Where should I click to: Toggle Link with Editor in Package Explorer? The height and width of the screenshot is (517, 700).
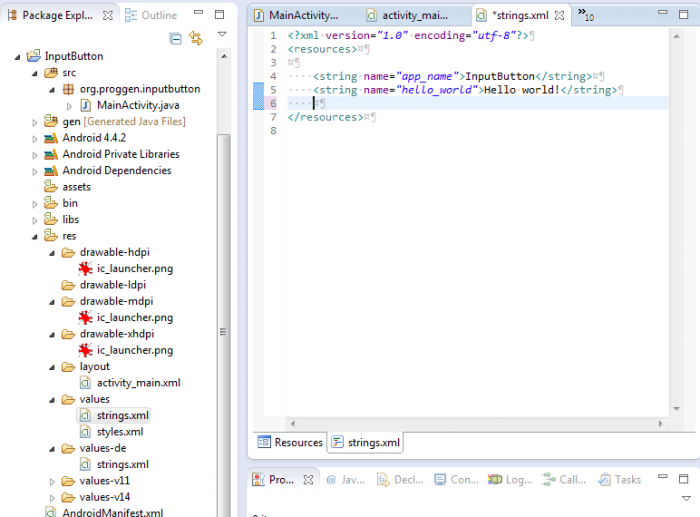pyautogui.click(x=196, y=38)
